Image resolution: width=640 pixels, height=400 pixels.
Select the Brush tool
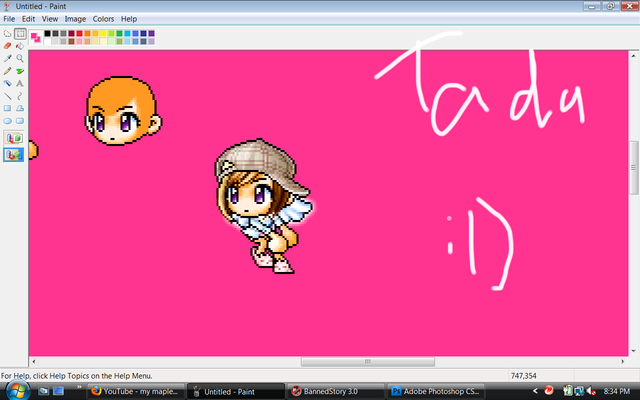click(x=20, y=71)
